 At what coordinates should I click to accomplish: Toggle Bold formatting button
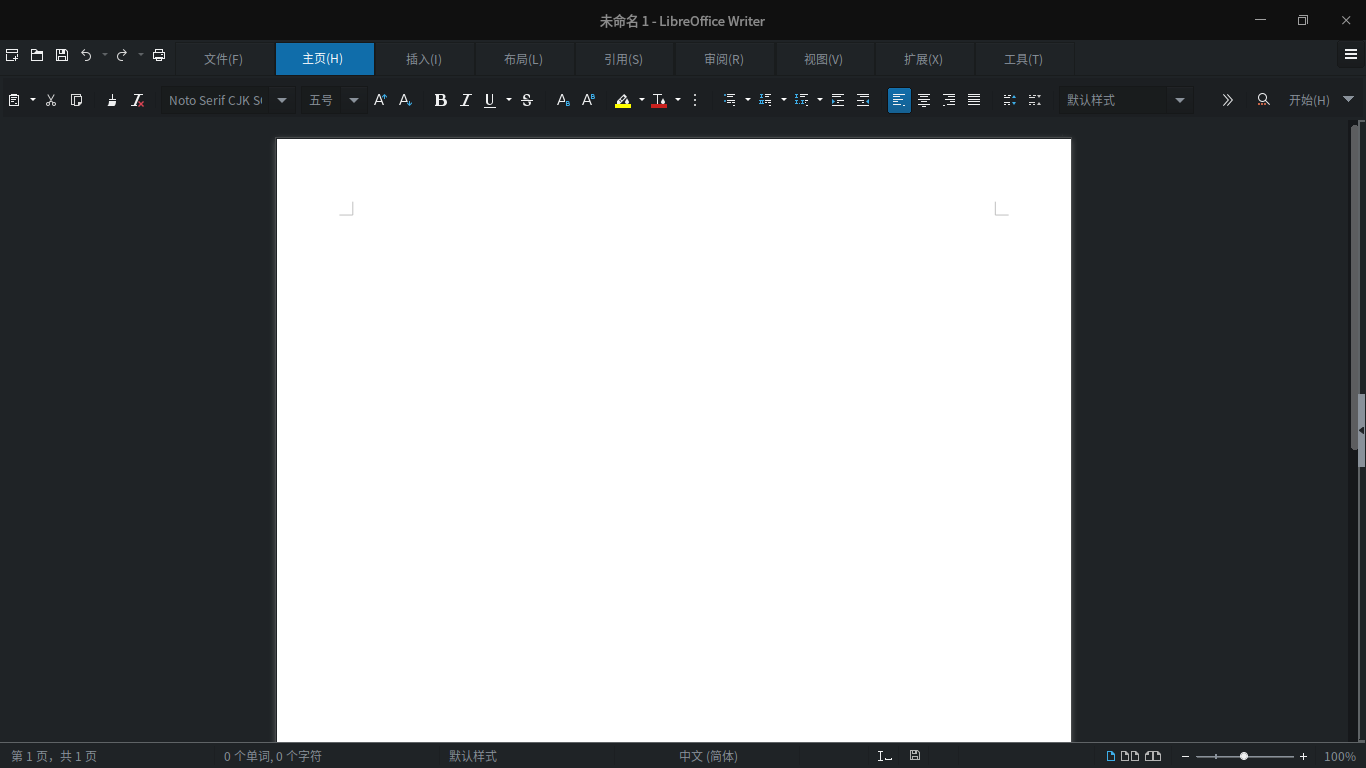click(440, 100)
